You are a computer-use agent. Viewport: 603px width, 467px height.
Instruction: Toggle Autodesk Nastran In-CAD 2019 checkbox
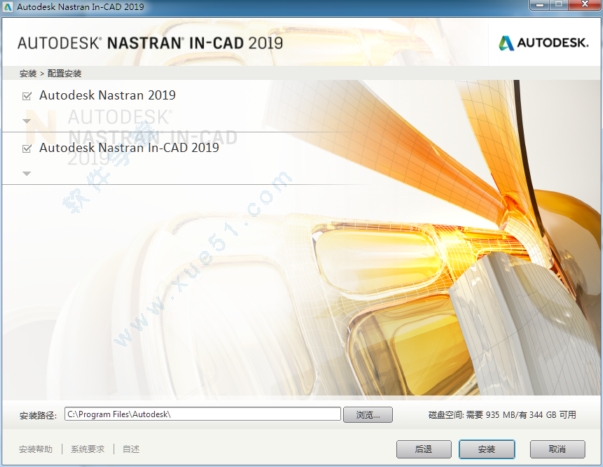pyautogui.click(x=27, y=148)
